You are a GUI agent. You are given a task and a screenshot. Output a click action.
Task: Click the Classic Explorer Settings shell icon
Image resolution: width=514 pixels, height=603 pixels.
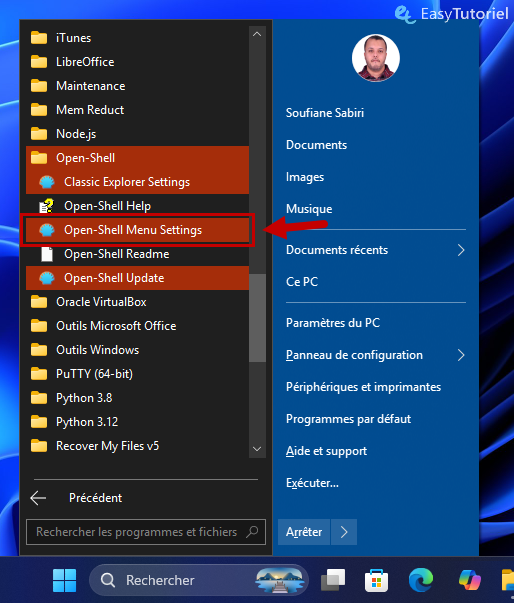click(47, 182)
